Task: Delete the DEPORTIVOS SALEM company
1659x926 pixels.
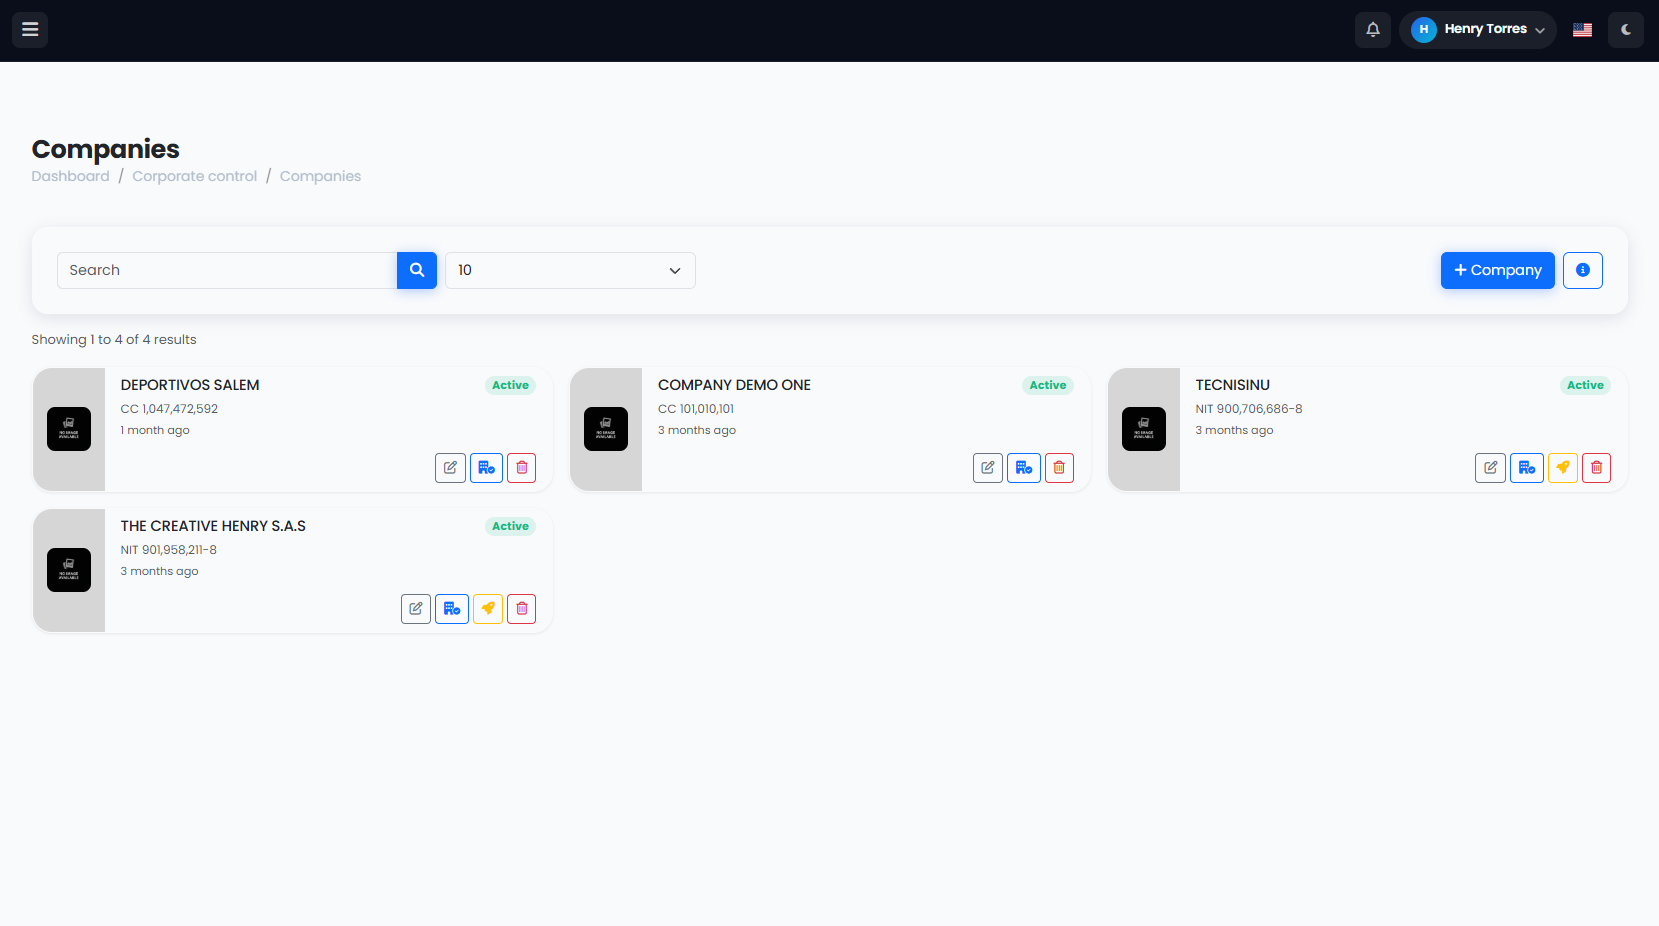Action: click(x=522, y=468)
